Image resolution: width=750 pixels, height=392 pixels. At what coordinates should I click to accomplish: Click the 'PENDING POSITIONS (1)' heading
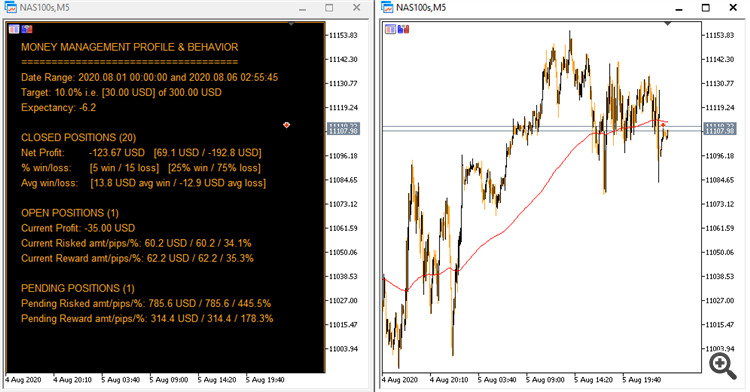78,289
